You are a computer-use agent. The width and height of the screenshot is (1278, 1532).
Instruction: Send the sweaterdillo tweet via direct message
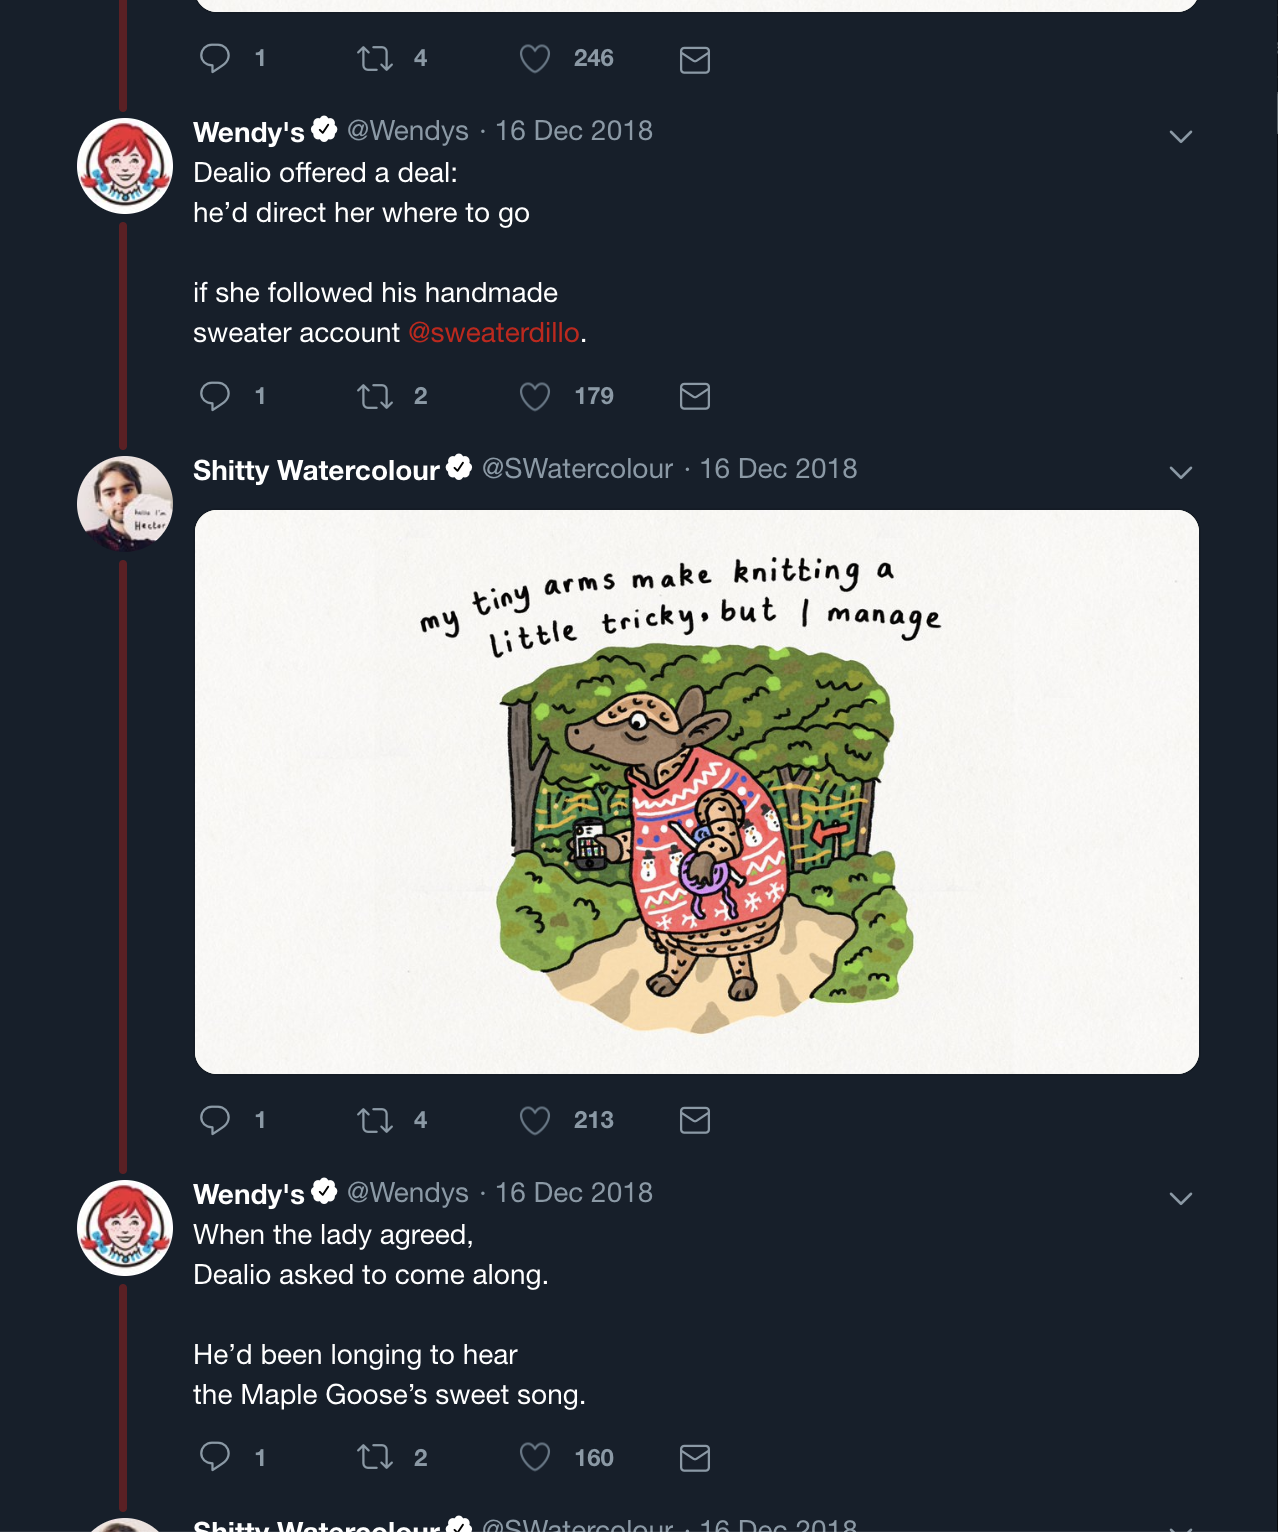click(x=694, y=396)
